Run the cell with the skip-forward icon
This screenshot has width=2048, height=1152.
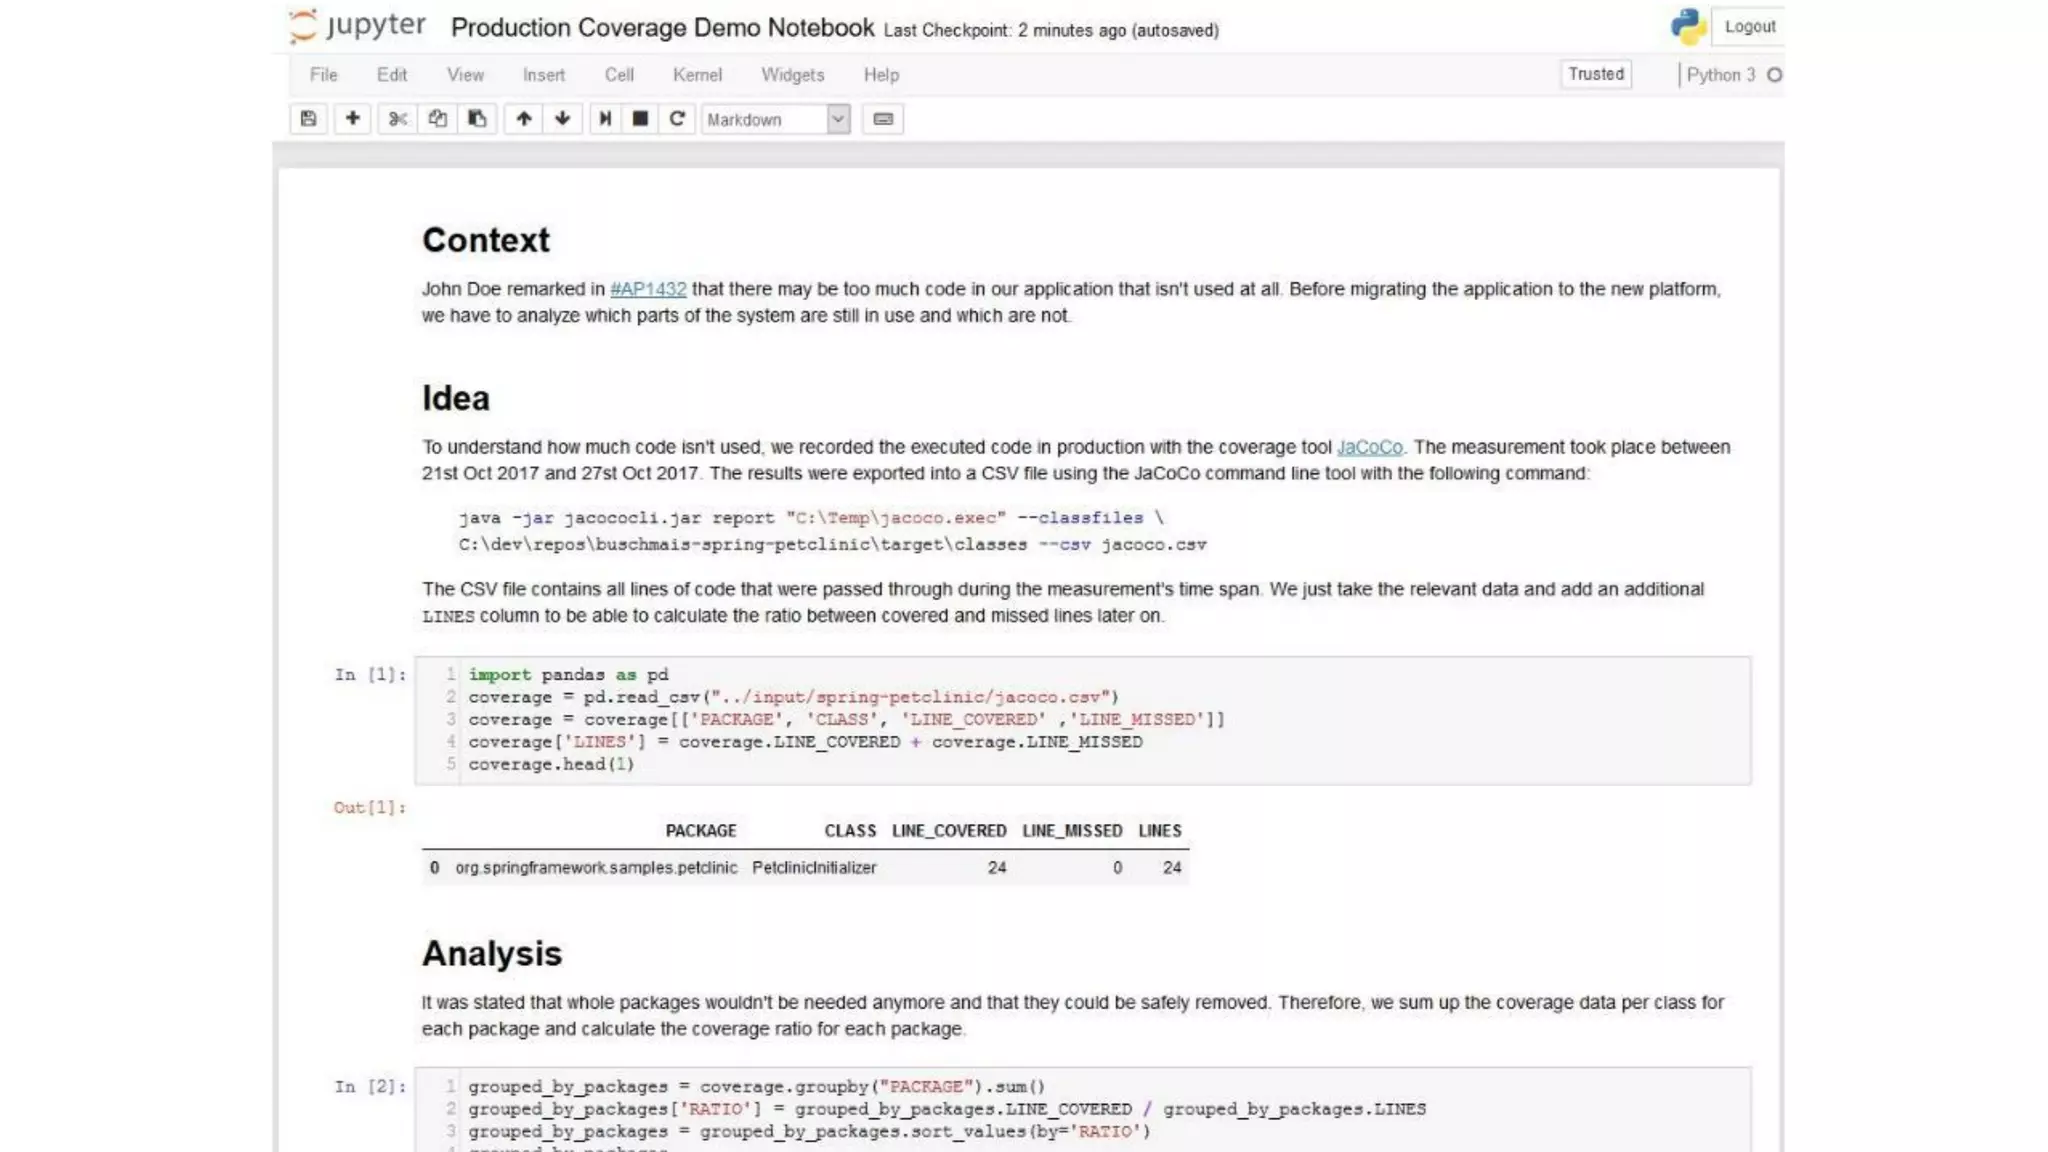[x=605, y=119]
